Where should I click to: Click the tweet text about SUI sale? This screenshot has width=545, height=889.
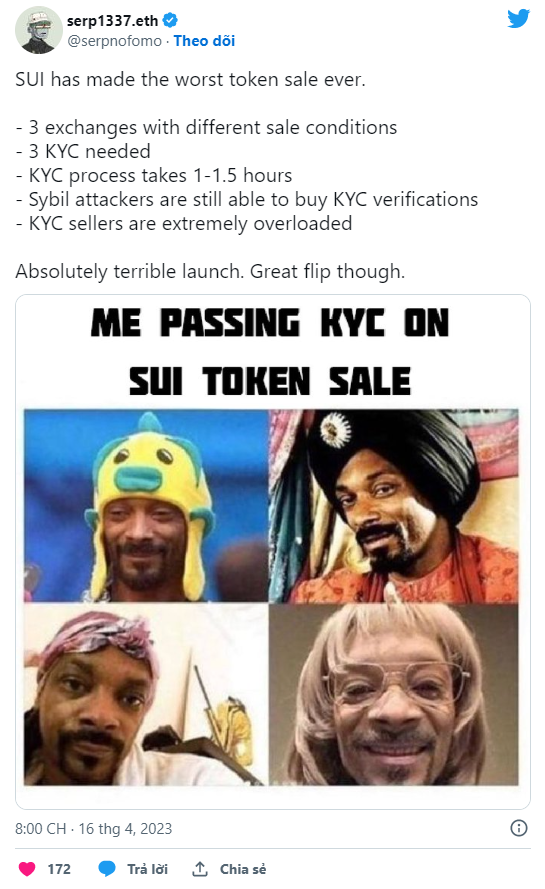point(247,175)
